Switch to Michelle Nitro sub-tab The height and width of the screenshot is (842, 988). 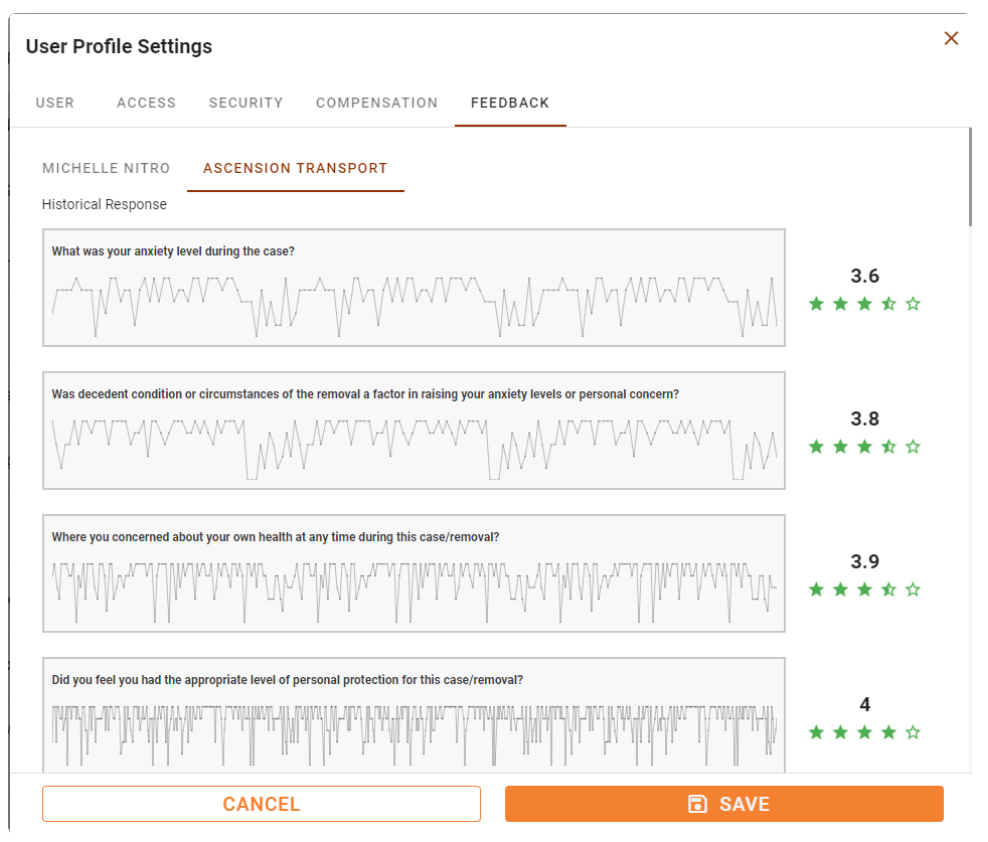coord(106,169)
